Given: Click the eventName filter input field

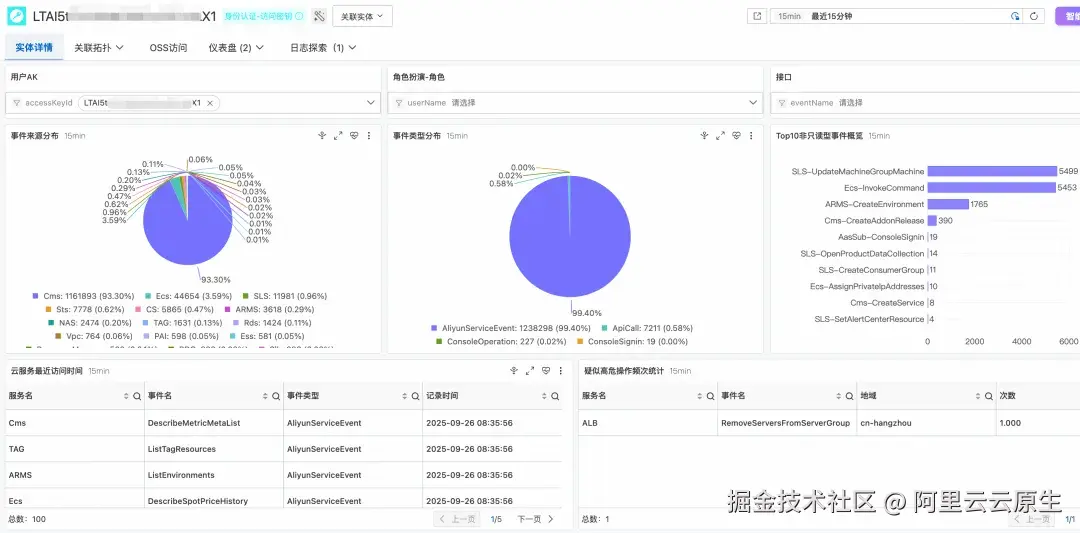Looking at the screenshot, I should (924, 103).
